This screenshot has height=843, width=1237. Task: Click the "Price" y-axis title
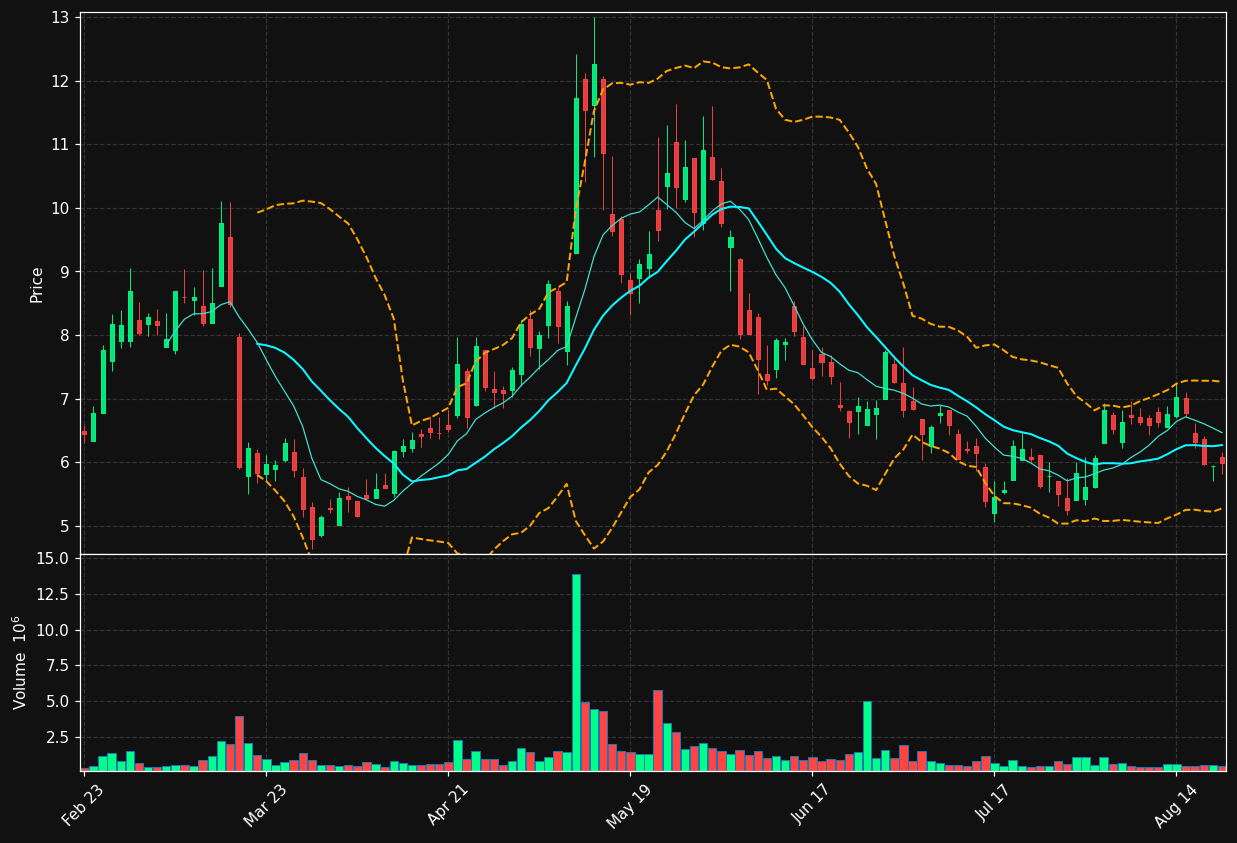point(37,284)
